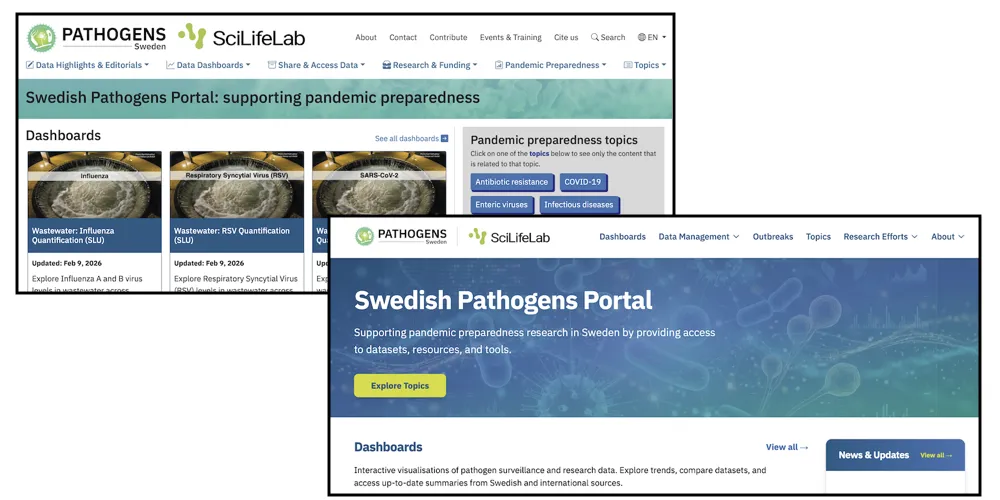Click Pathogens Sweden logo in old portal window
The image size is (1000, 500).
pyautogui.click(x=96, y=38)
